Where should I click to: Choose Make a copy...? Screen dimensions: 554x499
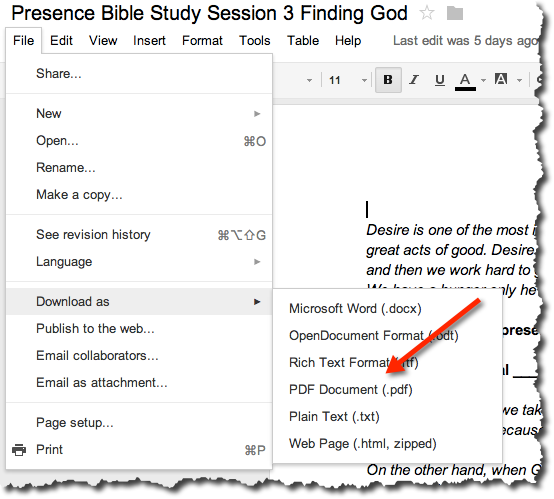139,194
